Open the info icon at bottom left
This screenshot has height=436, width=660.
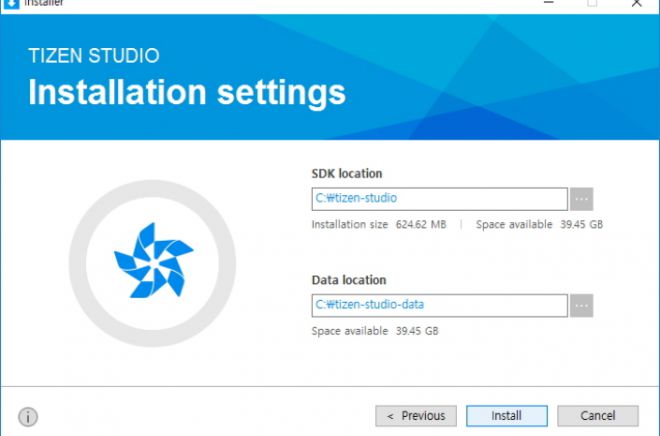pos(28,417)
